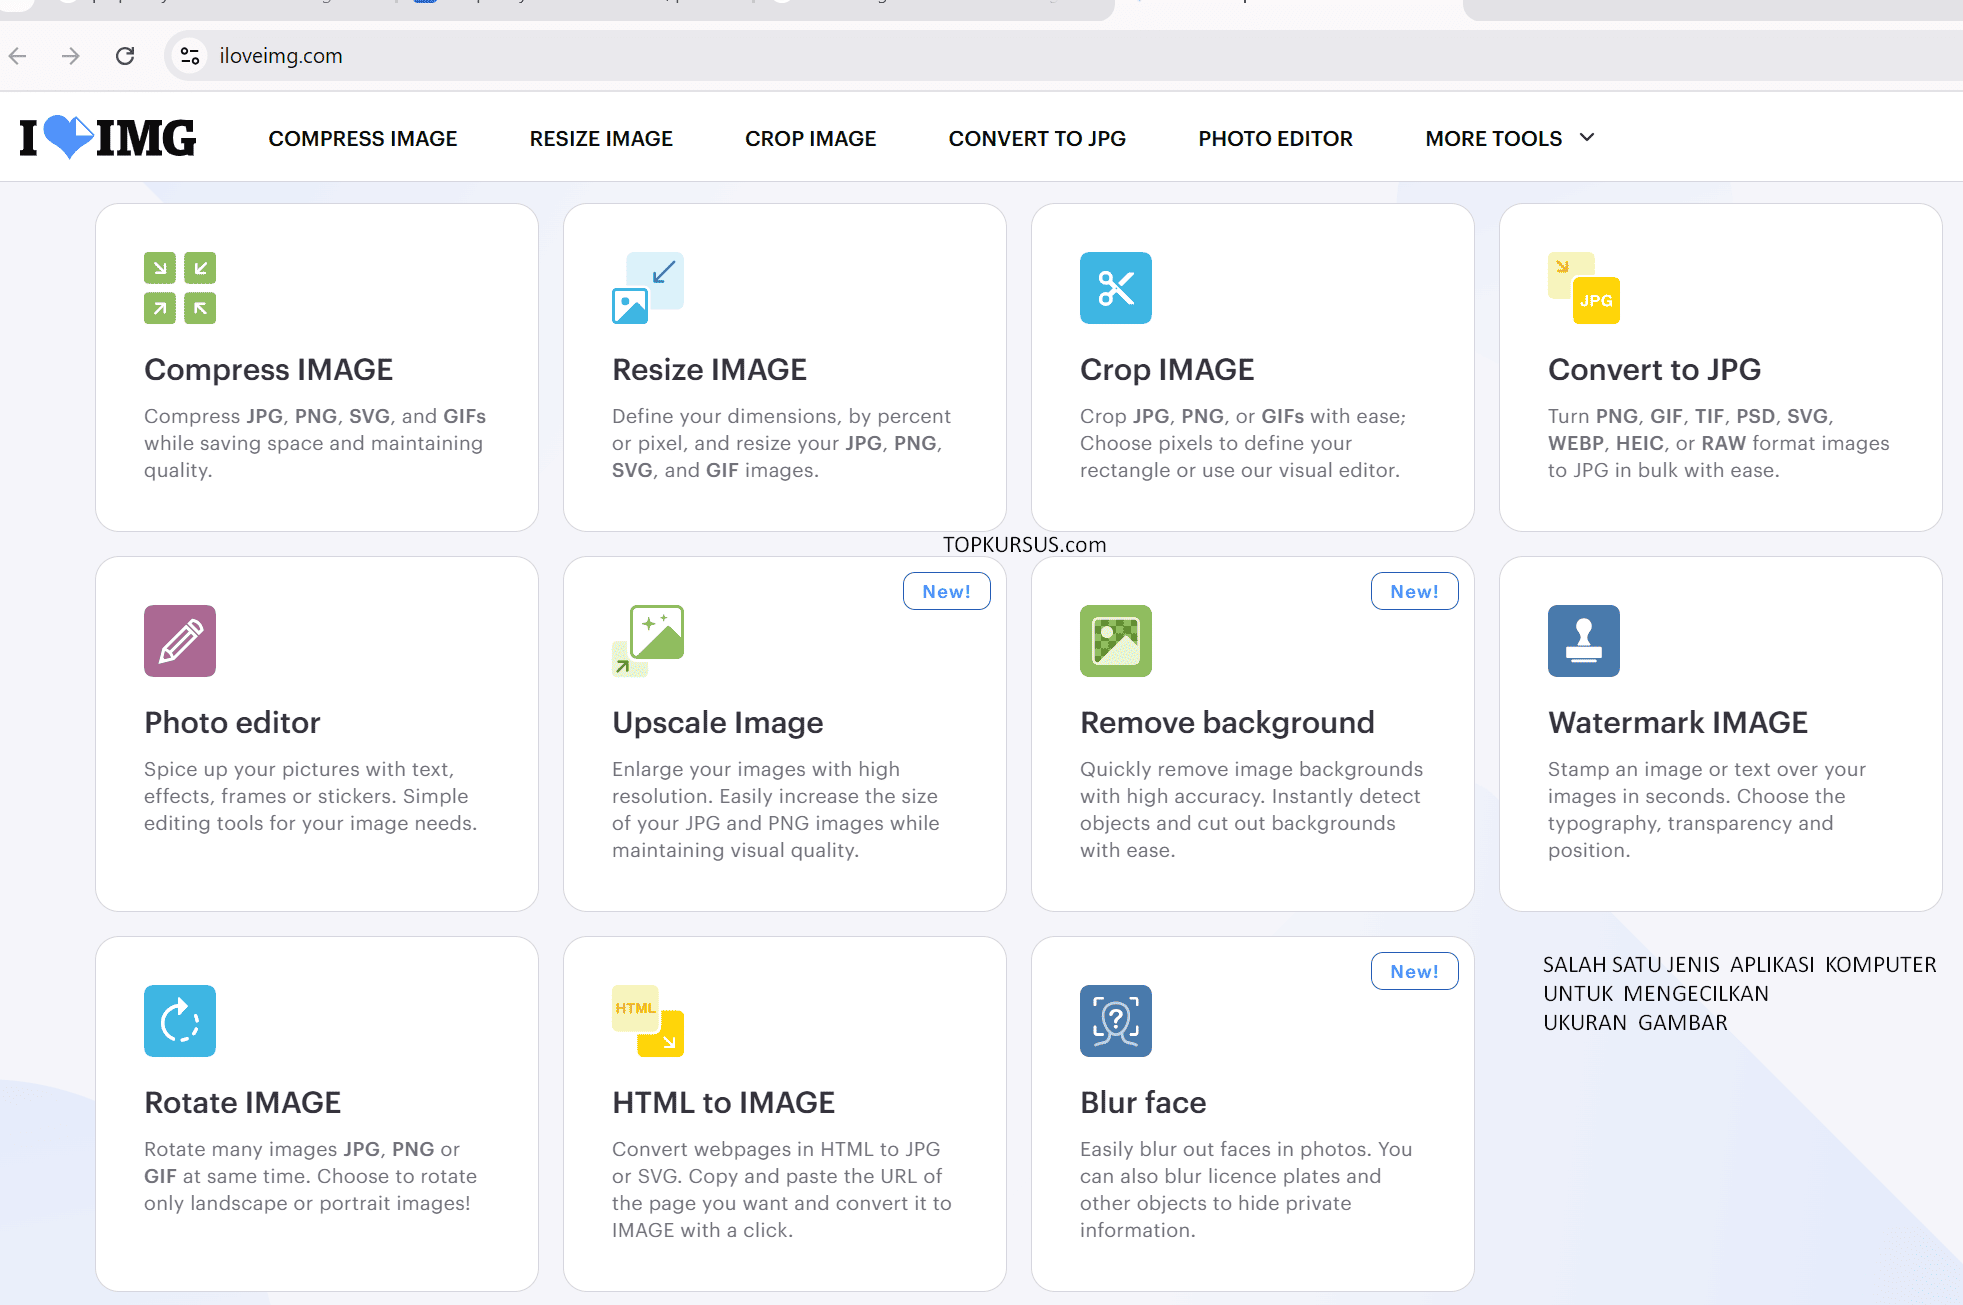The image size is (1963, 1305).
Task: Click the blue stamp Watermark IMAGE icon
Action: 1583,641
